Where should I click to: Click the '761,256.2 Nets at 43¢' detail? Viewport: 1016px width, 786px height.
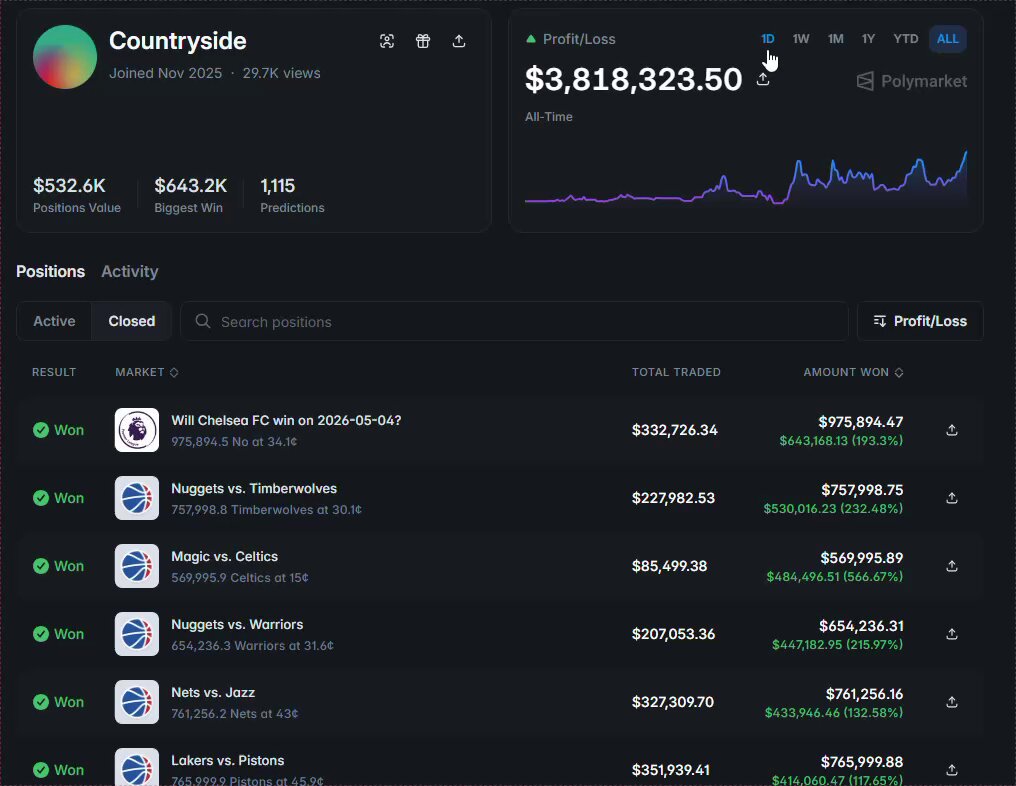pyautogui.click(x=235, y=714)
